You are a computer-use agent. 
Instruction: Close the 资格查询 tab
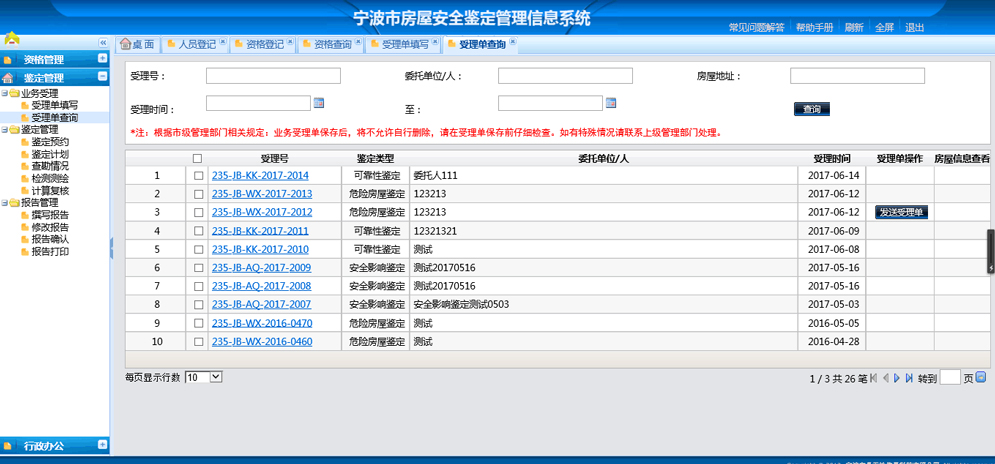click(x=359, y=42)
